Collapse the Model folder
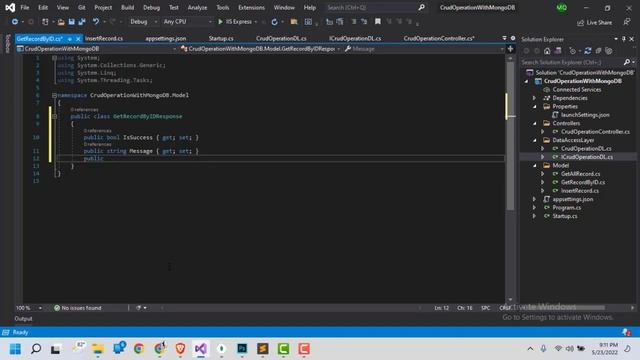 [535, 165]
